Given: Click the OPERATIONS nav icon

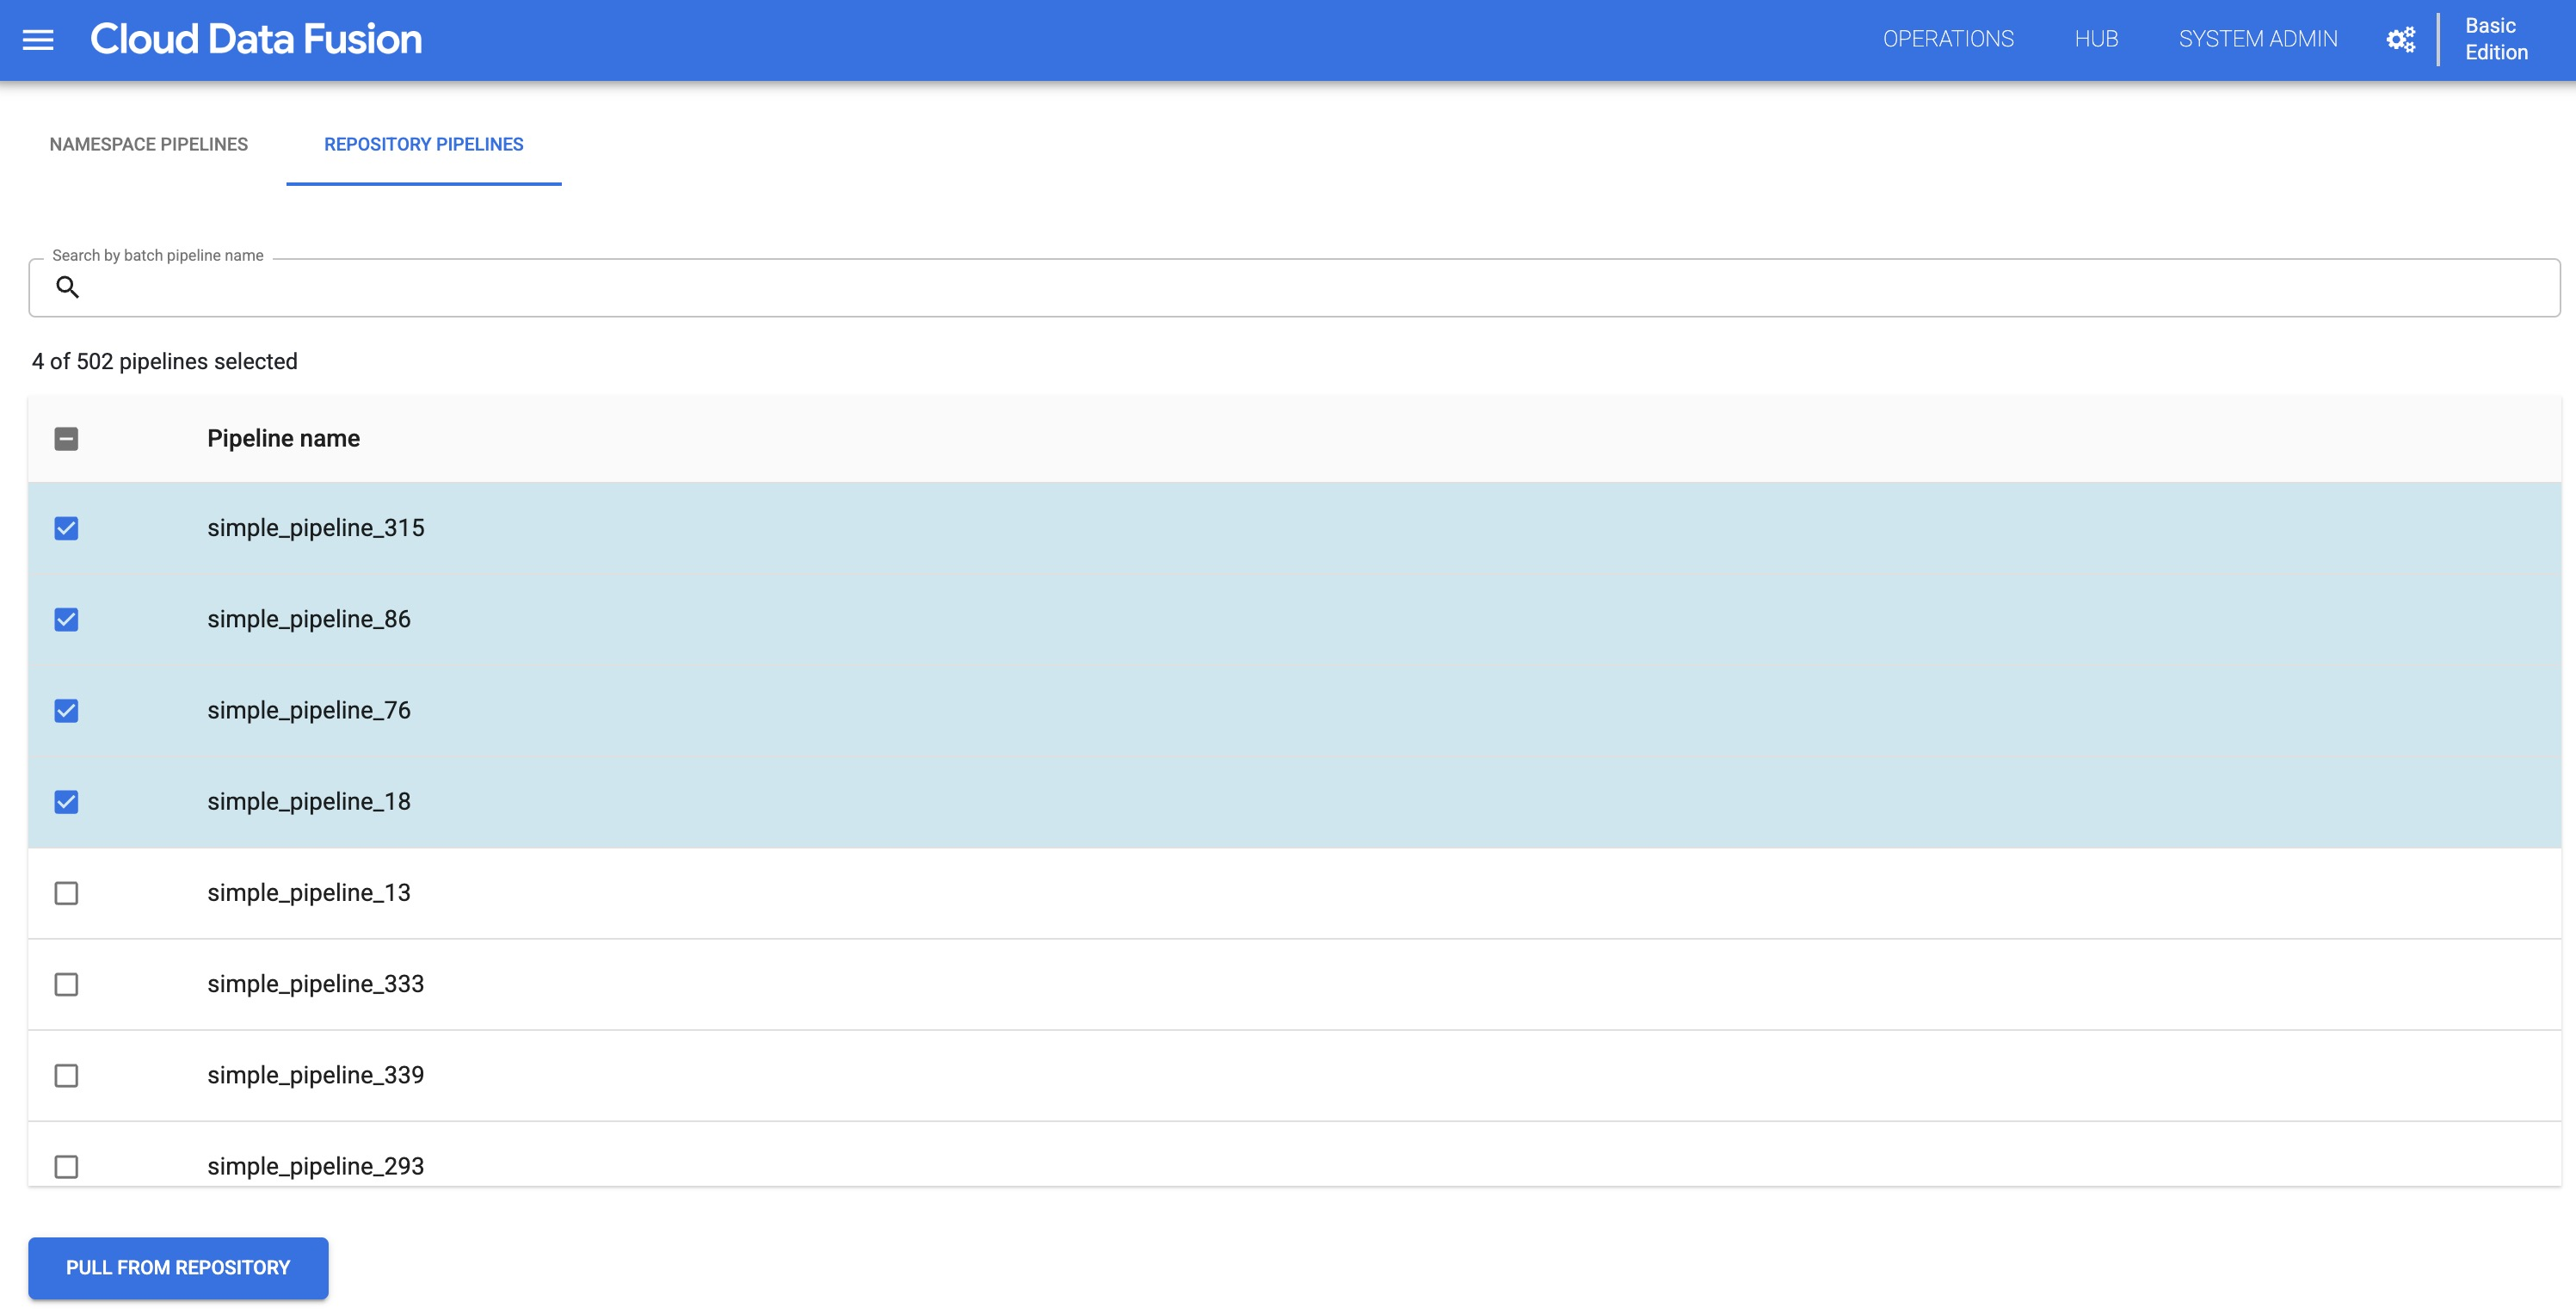Looking at the screenshot, I should tap(1946, 39).
